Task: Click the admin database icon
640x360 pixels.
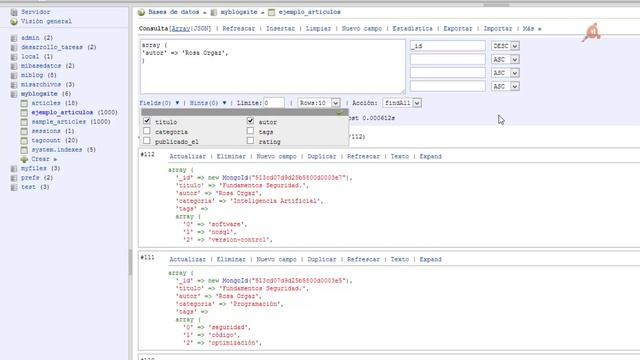Action: click(x=14, y=38)
